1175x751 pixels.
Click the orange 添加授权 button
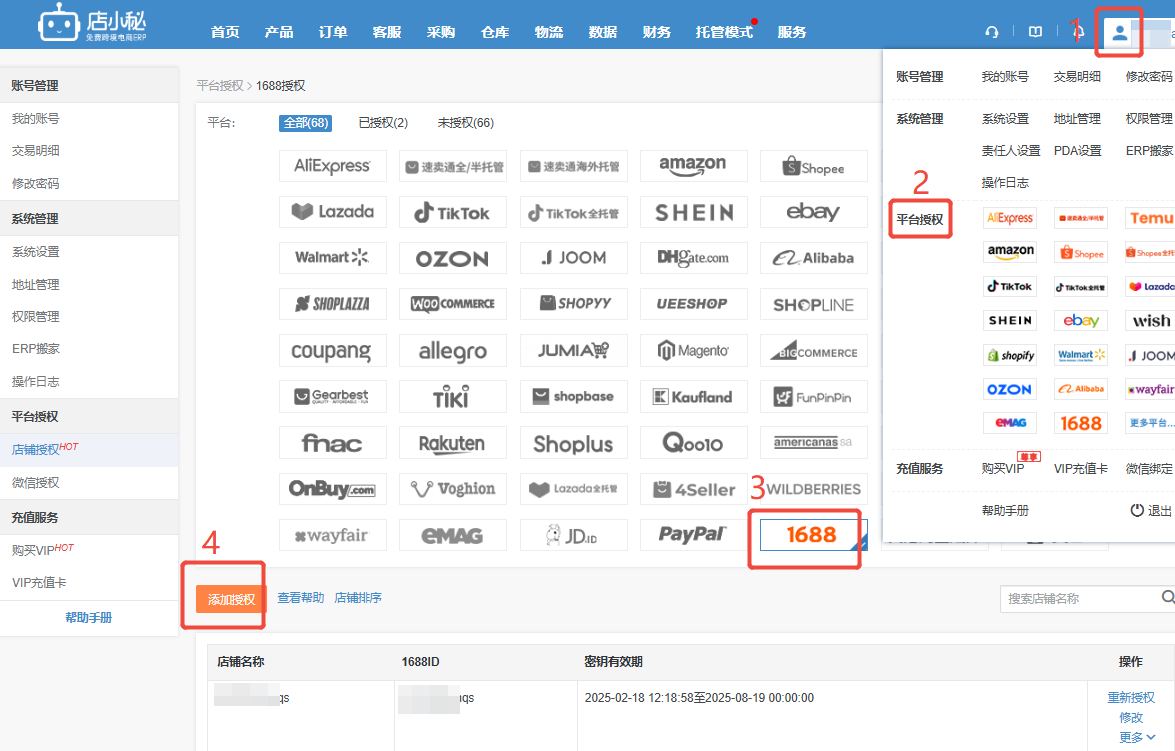231,599
